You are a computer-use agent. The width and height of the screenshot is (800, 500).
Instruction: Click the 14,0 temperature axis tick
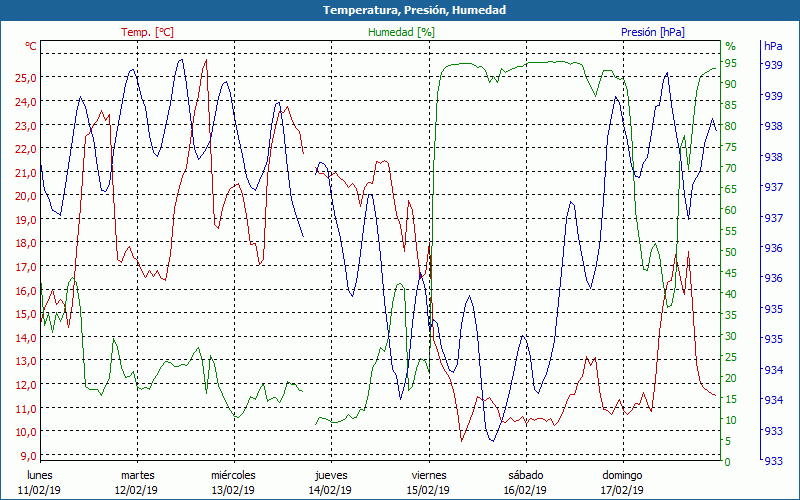tap(27, 337)
